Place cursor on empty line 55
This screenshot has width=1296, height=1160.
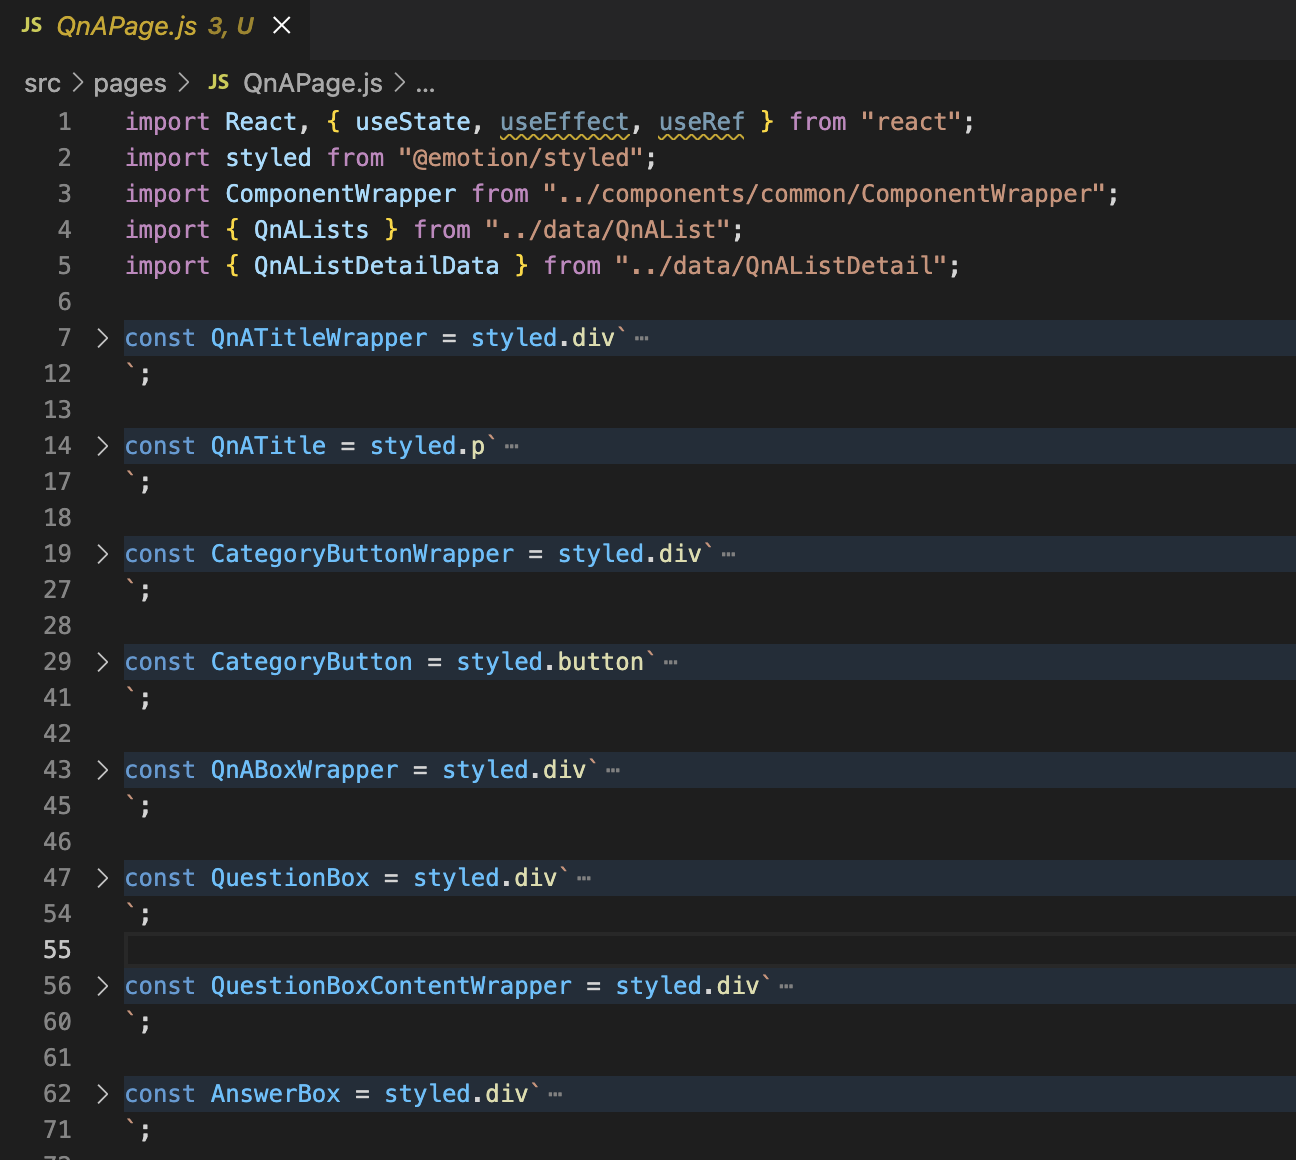pos(710,950)
